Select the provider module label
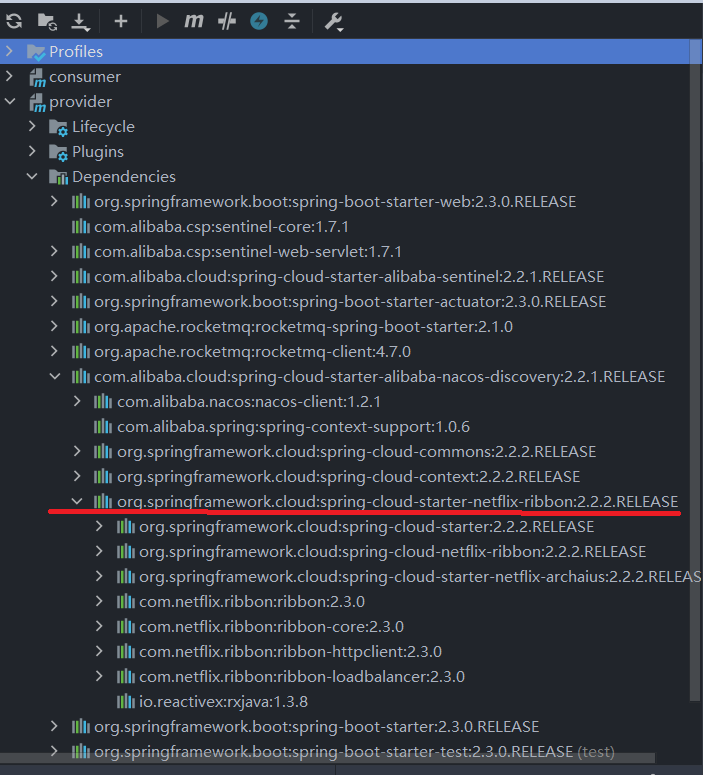703x775 pixels. point(81,102)
